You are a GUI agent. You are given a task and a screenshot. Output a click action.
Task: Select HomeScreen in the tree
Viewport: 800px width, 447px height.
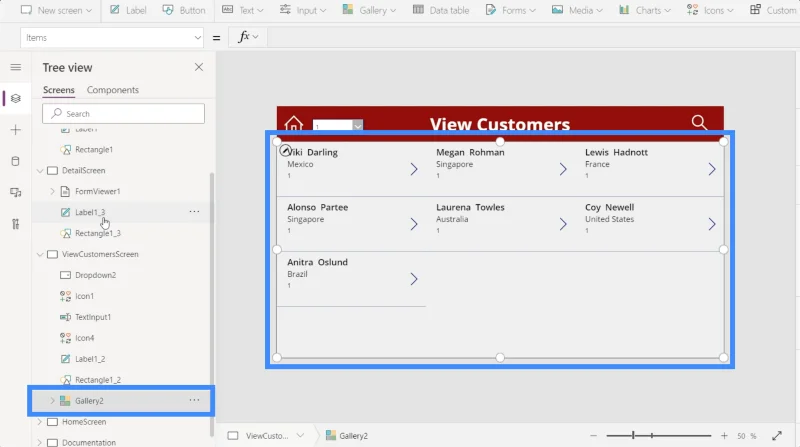point(84,422)
